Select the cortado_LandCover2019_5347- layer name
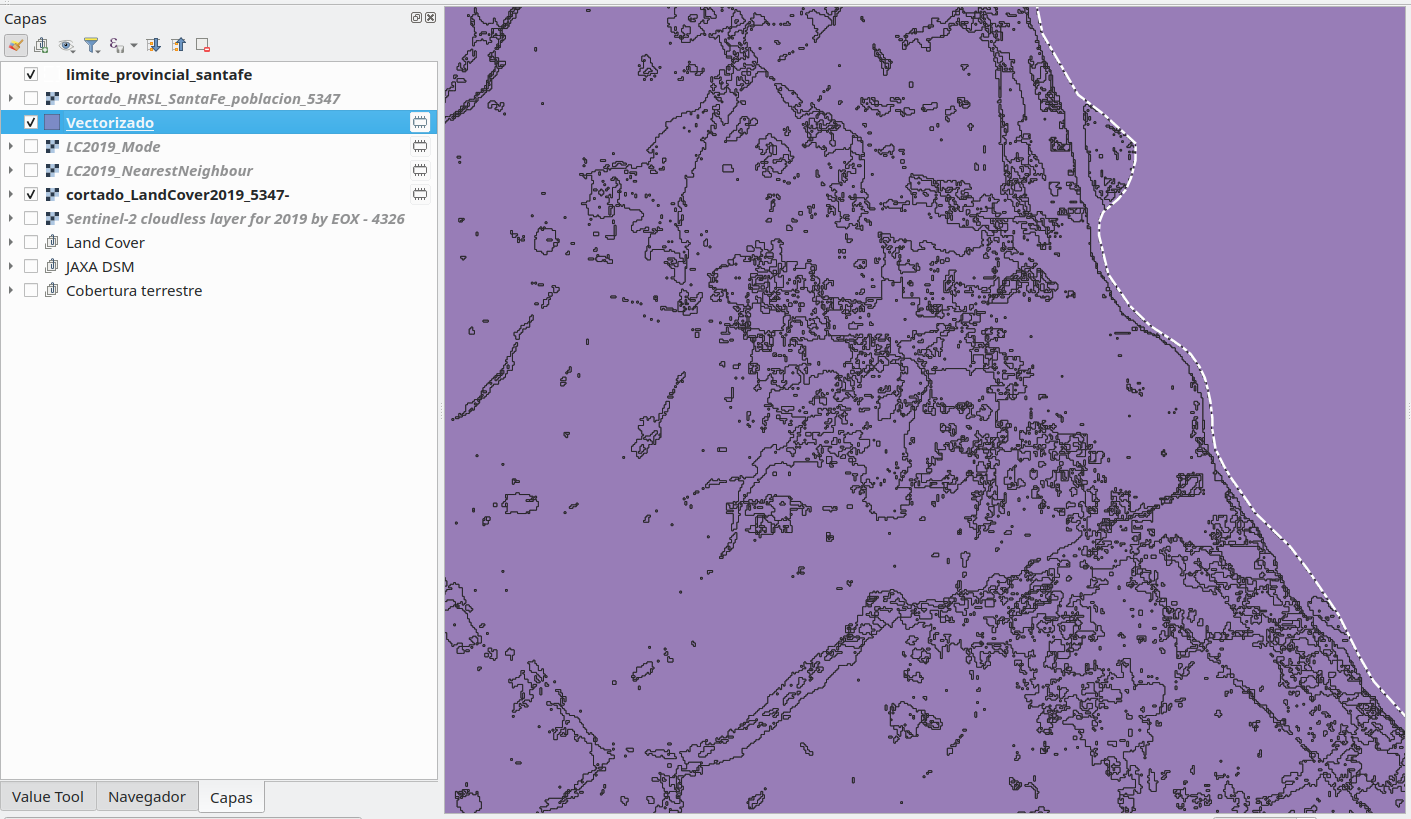The width and height of the screenshot is (1411, 819). click(x=178, y=194)
